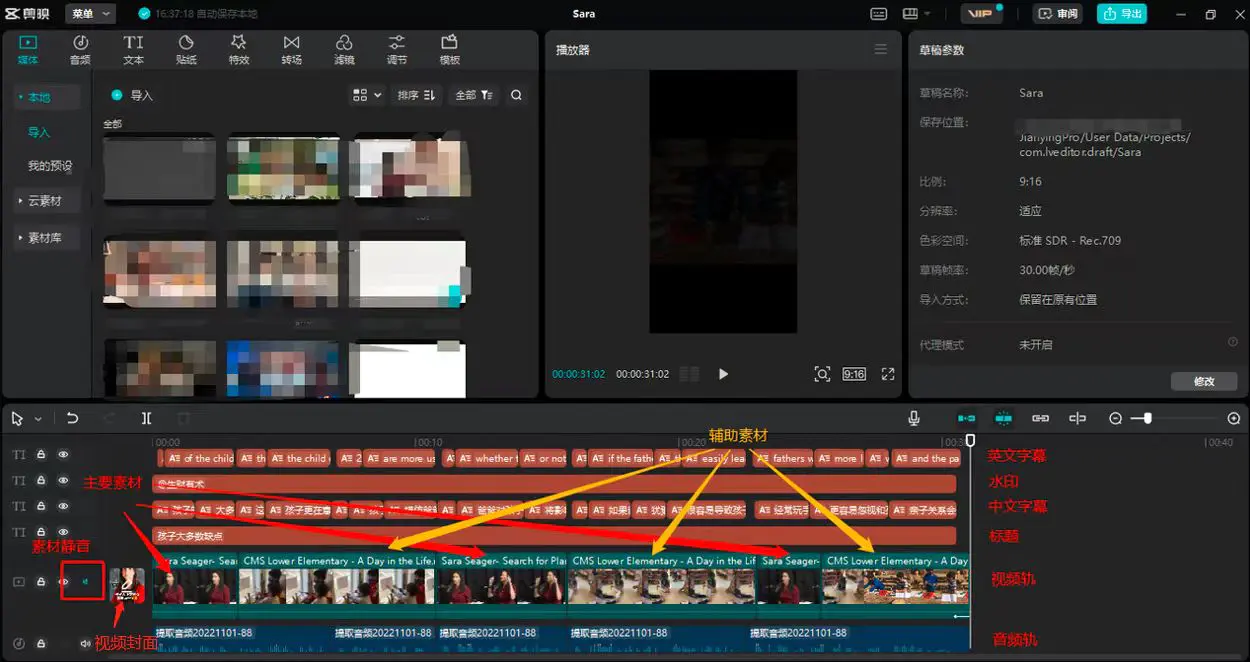This screenshot has width=1250, height=662.
Task: Toggle lock on the main video track
Action: [x=42, y=581]
